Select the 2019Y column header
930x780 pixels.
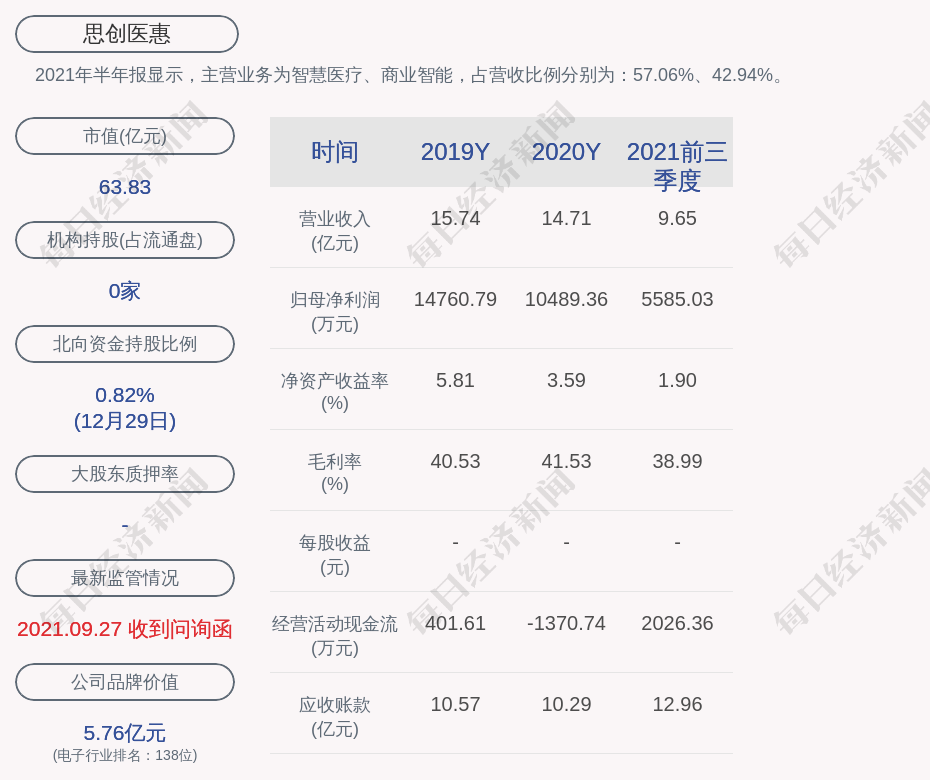(x=455, y=152)
